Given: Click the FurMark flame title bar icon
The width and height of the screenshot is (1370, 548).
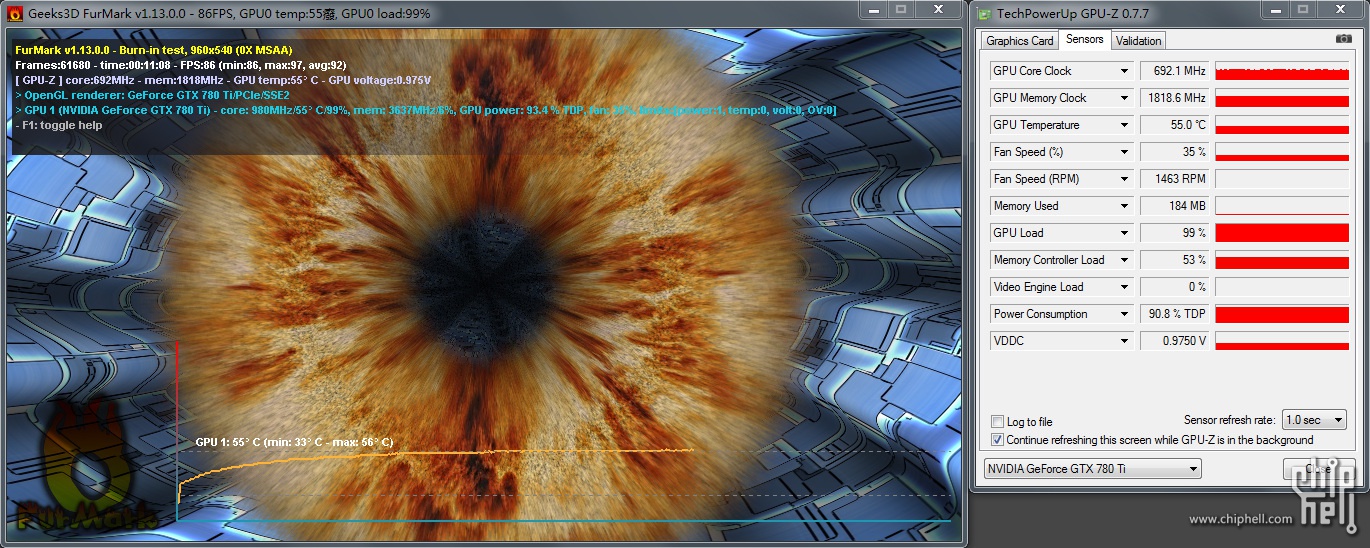Looking at the screenshot, I should (x=15, y=12).
